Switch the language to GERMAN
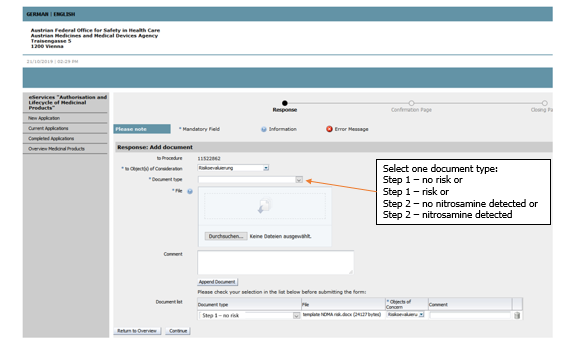 pos(37,14)
